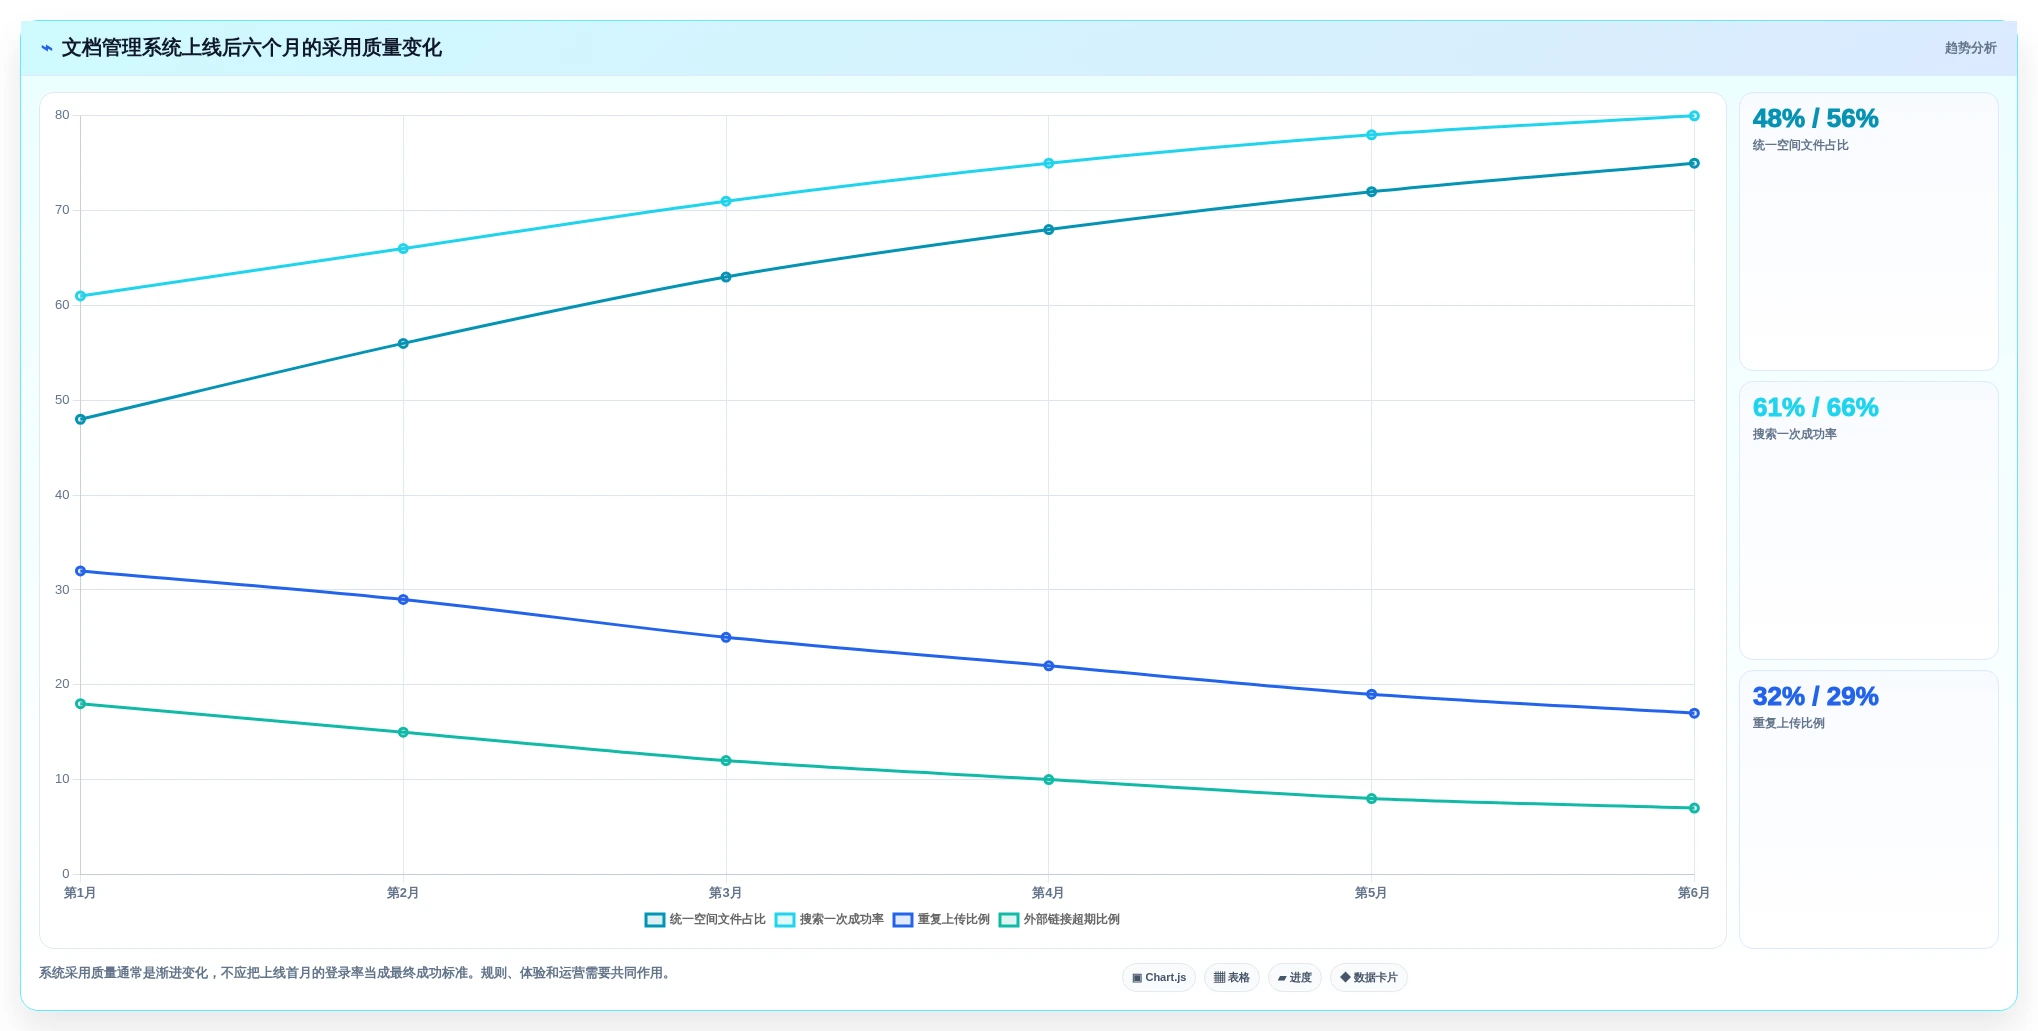Click the 第2月 point at 29 on 重复上传比例
The height and width of the screenshot is (1031, 2038).
pos(403,600)
